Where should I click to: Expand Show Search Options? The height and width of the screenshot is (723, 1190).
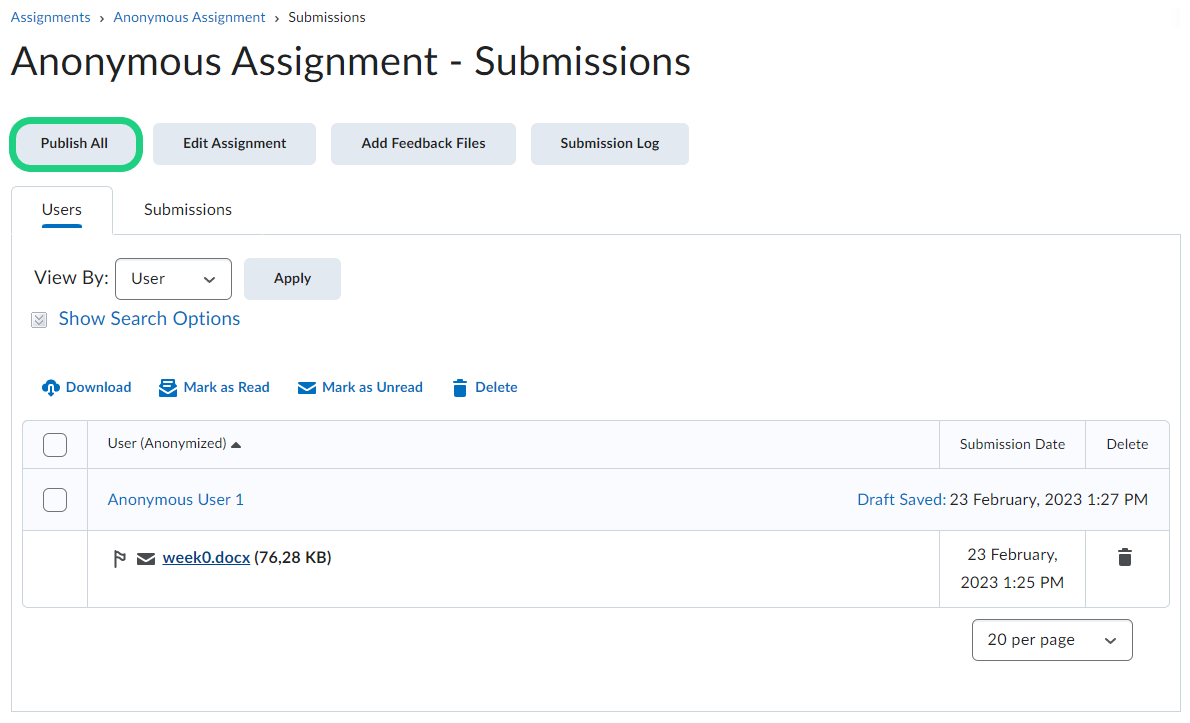(149, 319)
